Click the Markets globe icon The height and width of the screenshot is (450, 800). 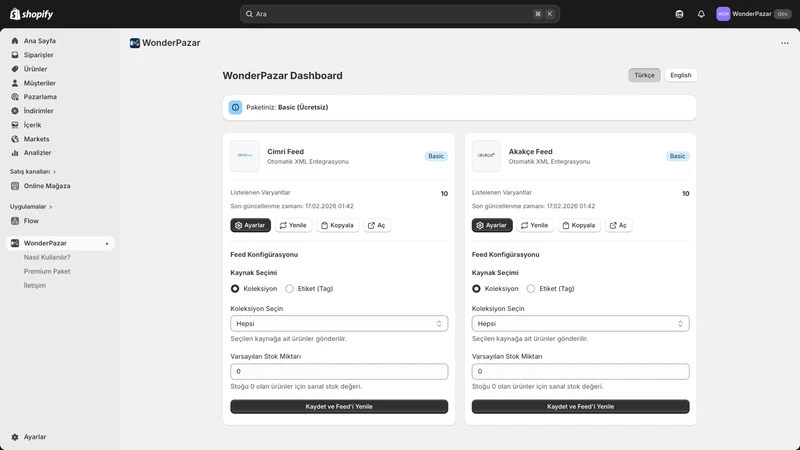[x=15, y=139]
